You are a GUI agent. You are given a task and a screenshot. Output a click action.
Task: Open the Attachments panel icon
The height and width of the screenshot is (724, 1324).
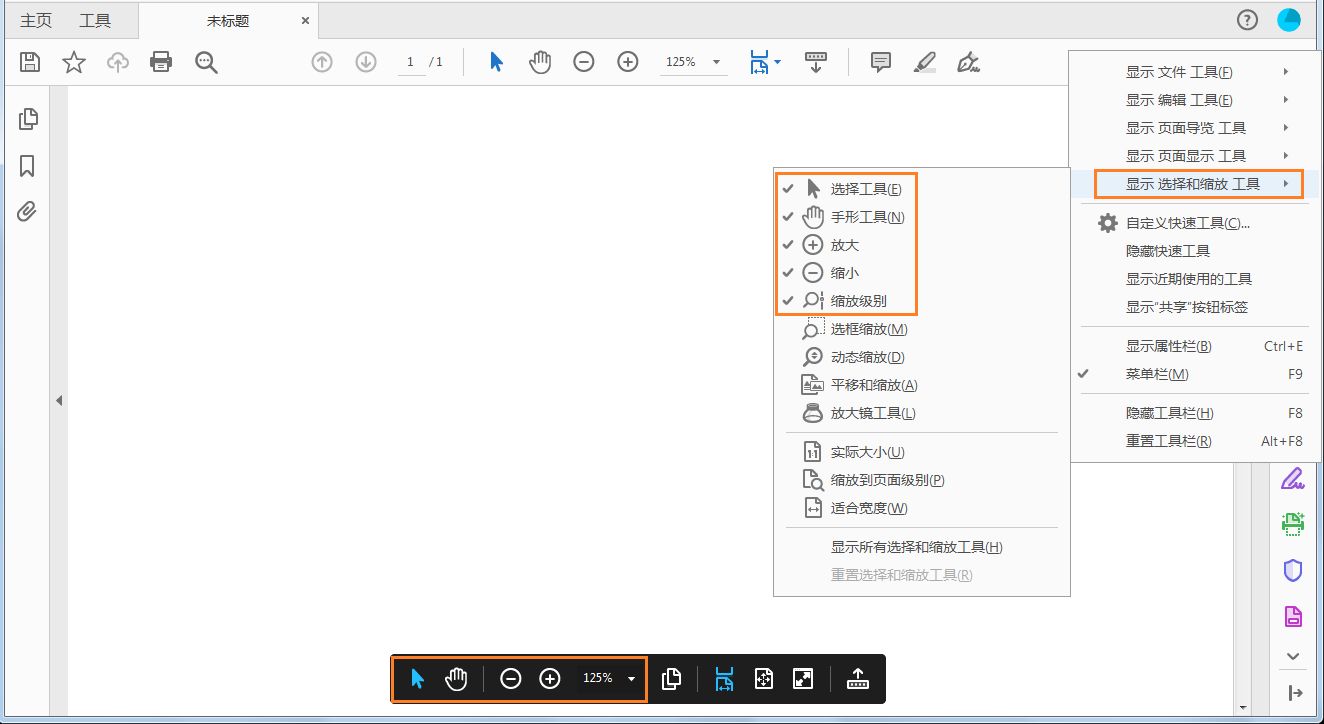click(x=27, y=211)
